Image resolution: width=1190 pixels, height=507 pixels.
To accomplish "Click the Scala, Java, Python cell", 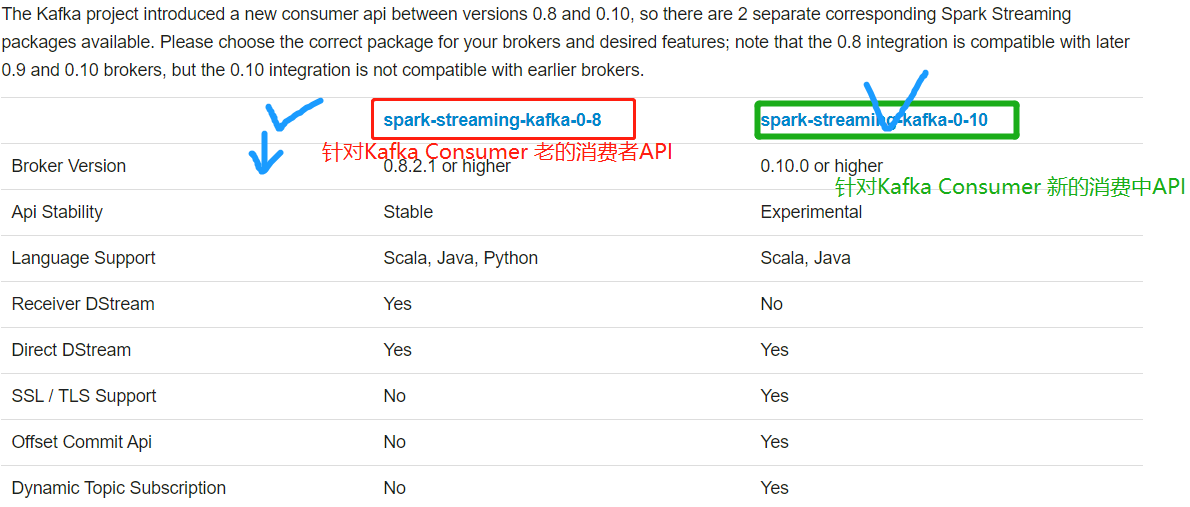I will pos(461,258).
